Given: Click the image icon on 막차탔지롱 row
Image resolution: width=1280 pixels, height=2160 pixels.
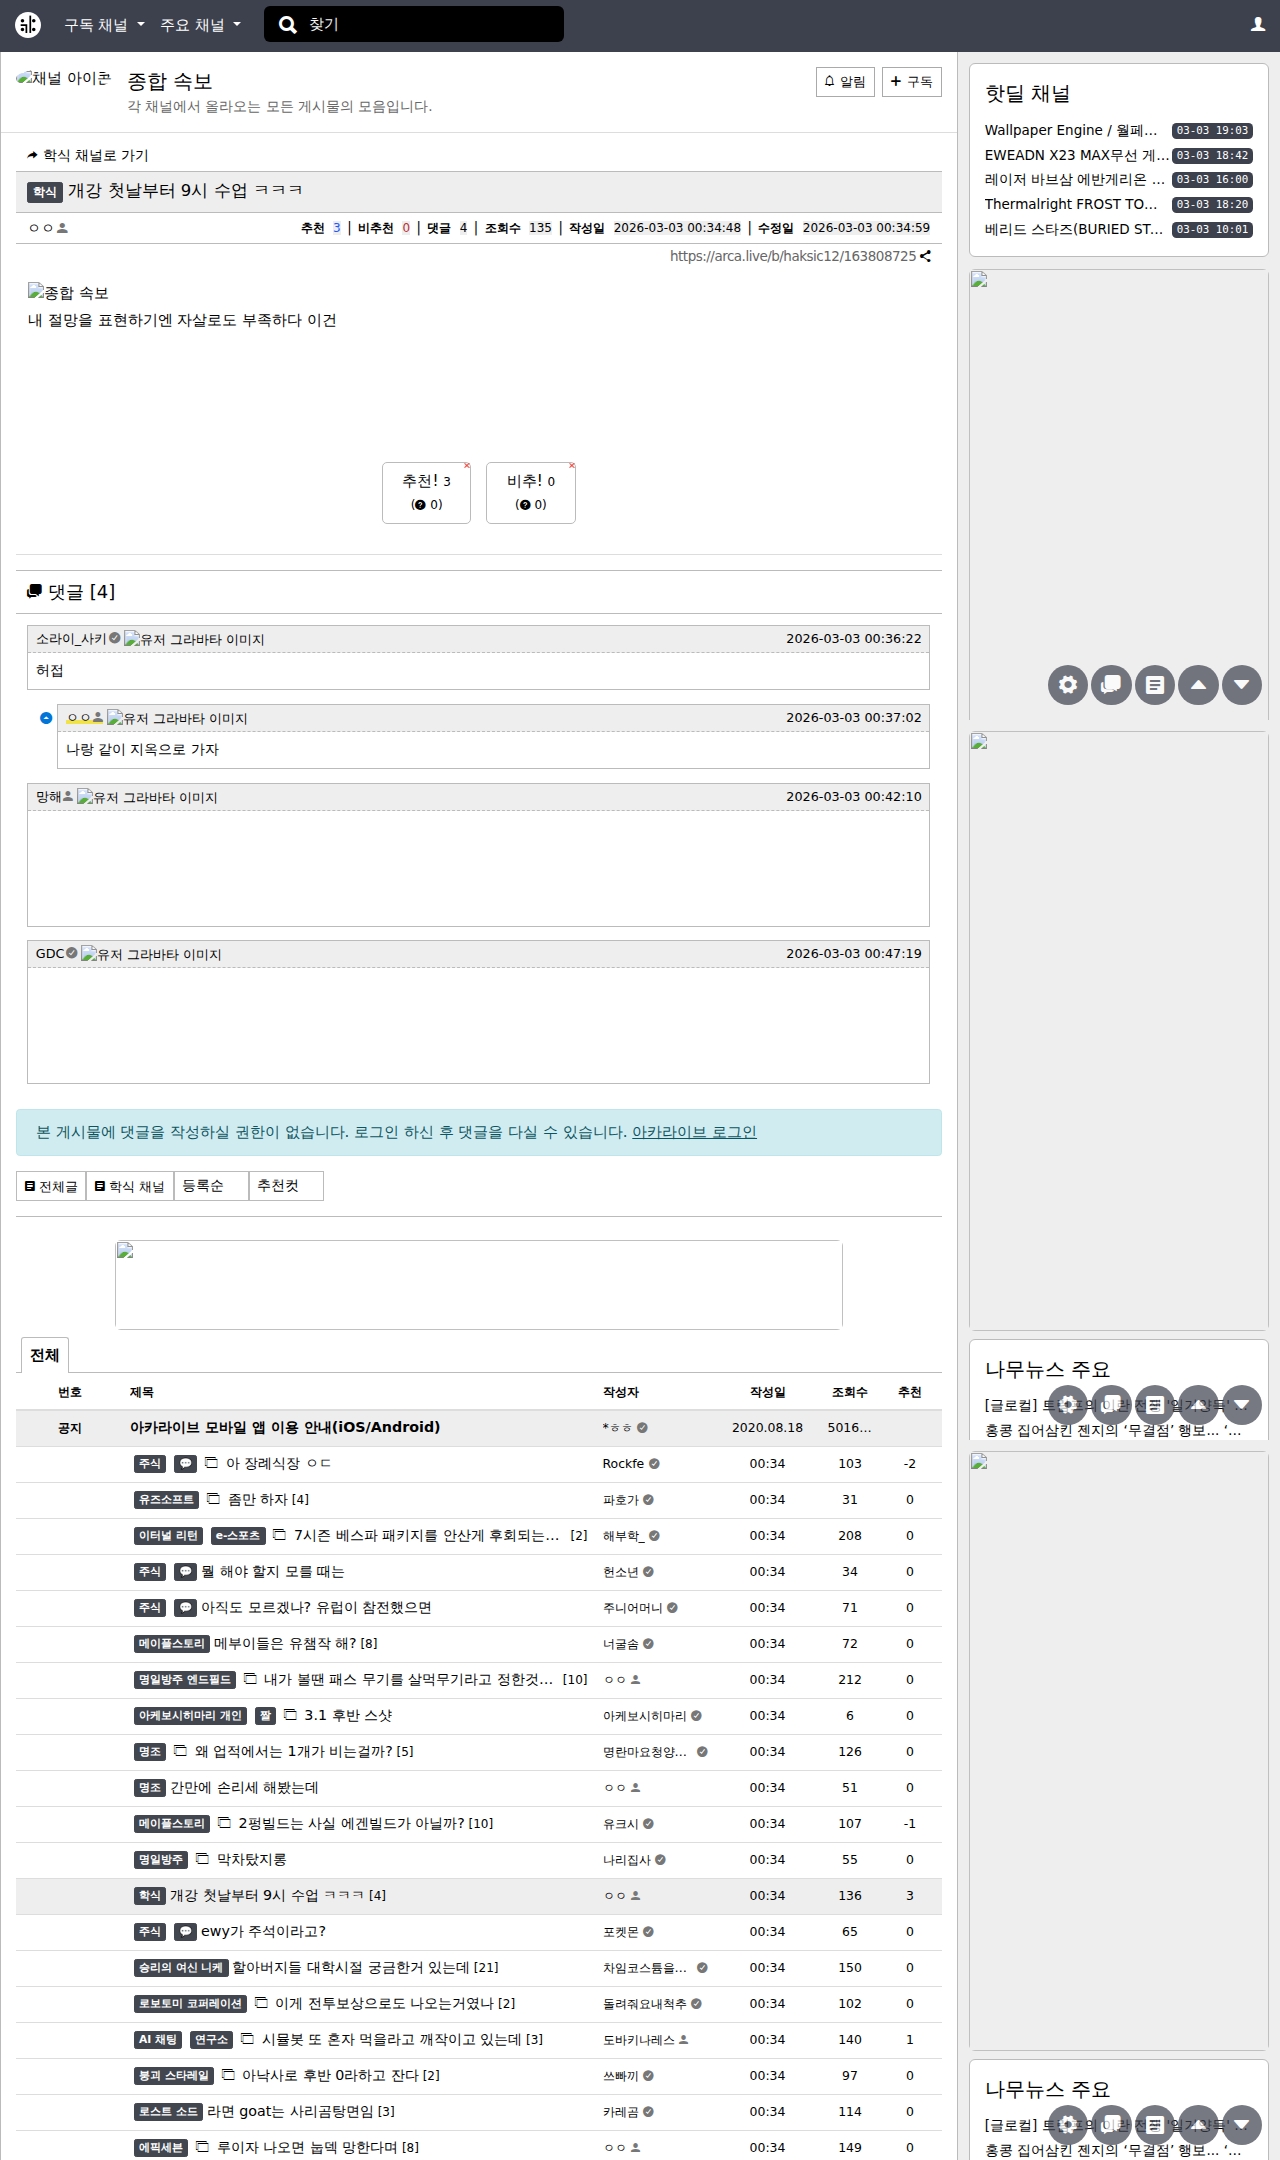Looking at the screenshot, I should pyautogui.click(x=202, y=1859).
